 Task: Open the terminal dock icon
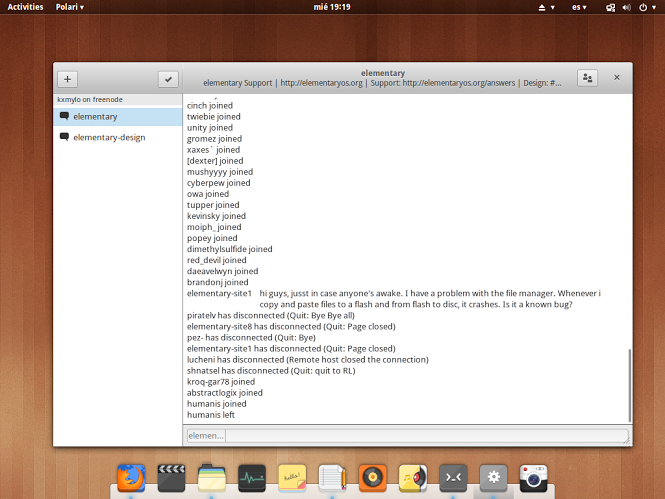coord(453,478)
